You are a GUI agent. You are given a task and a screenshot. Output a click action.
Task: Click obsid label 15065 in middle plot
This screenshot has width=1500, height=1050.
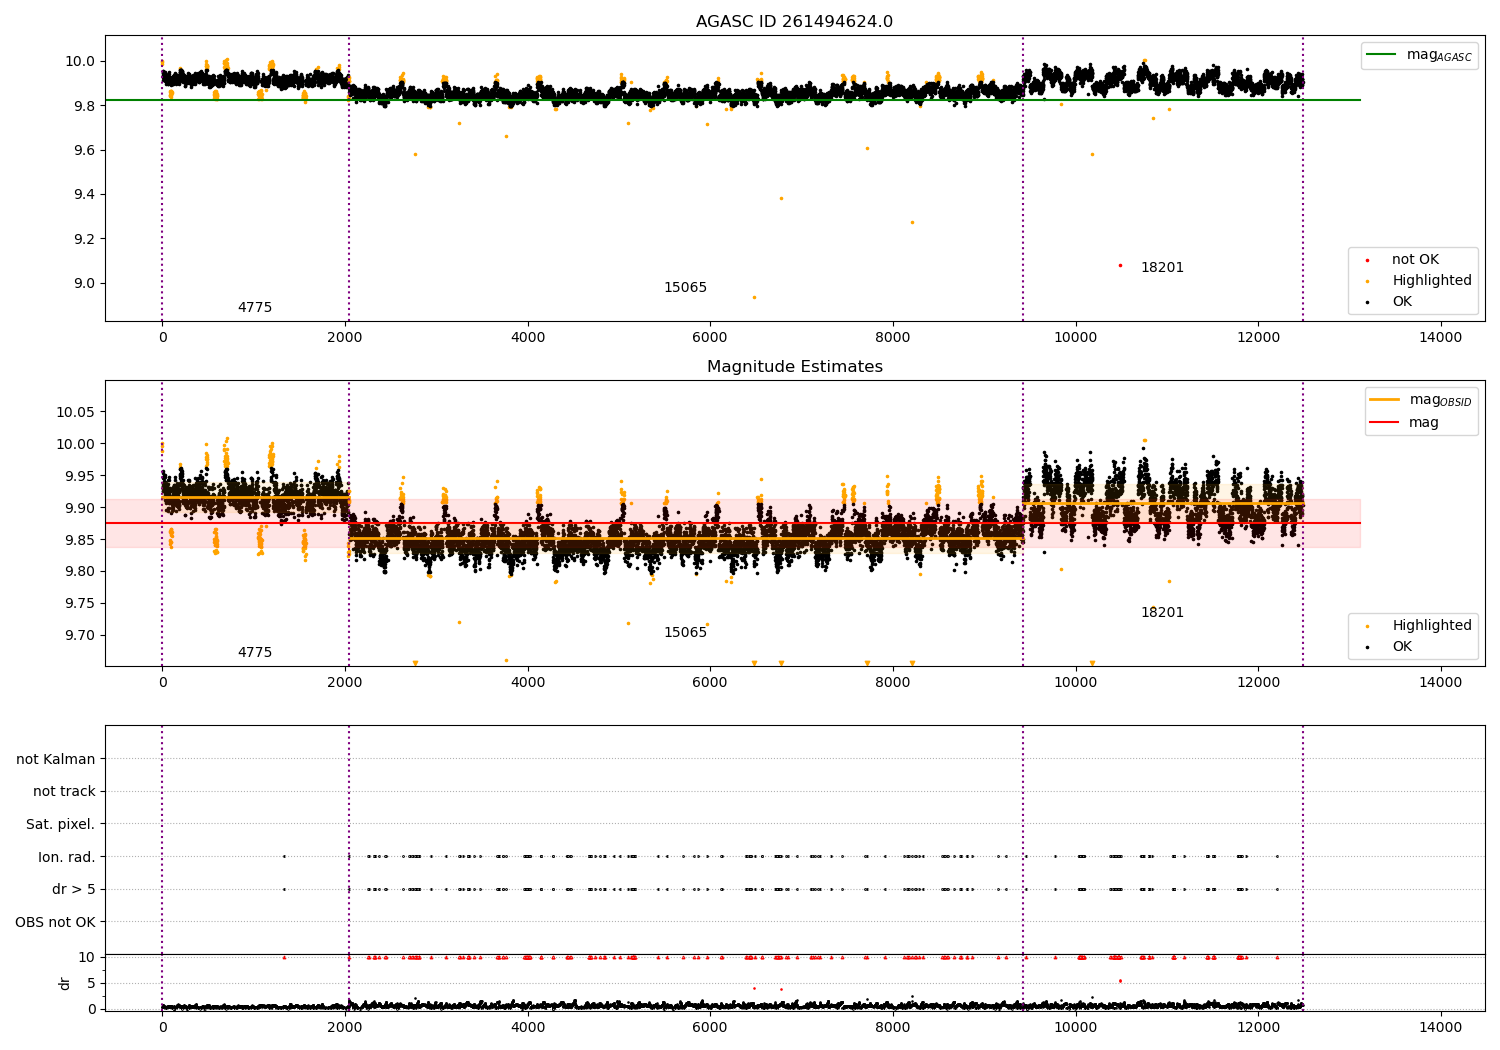point(685,633)
